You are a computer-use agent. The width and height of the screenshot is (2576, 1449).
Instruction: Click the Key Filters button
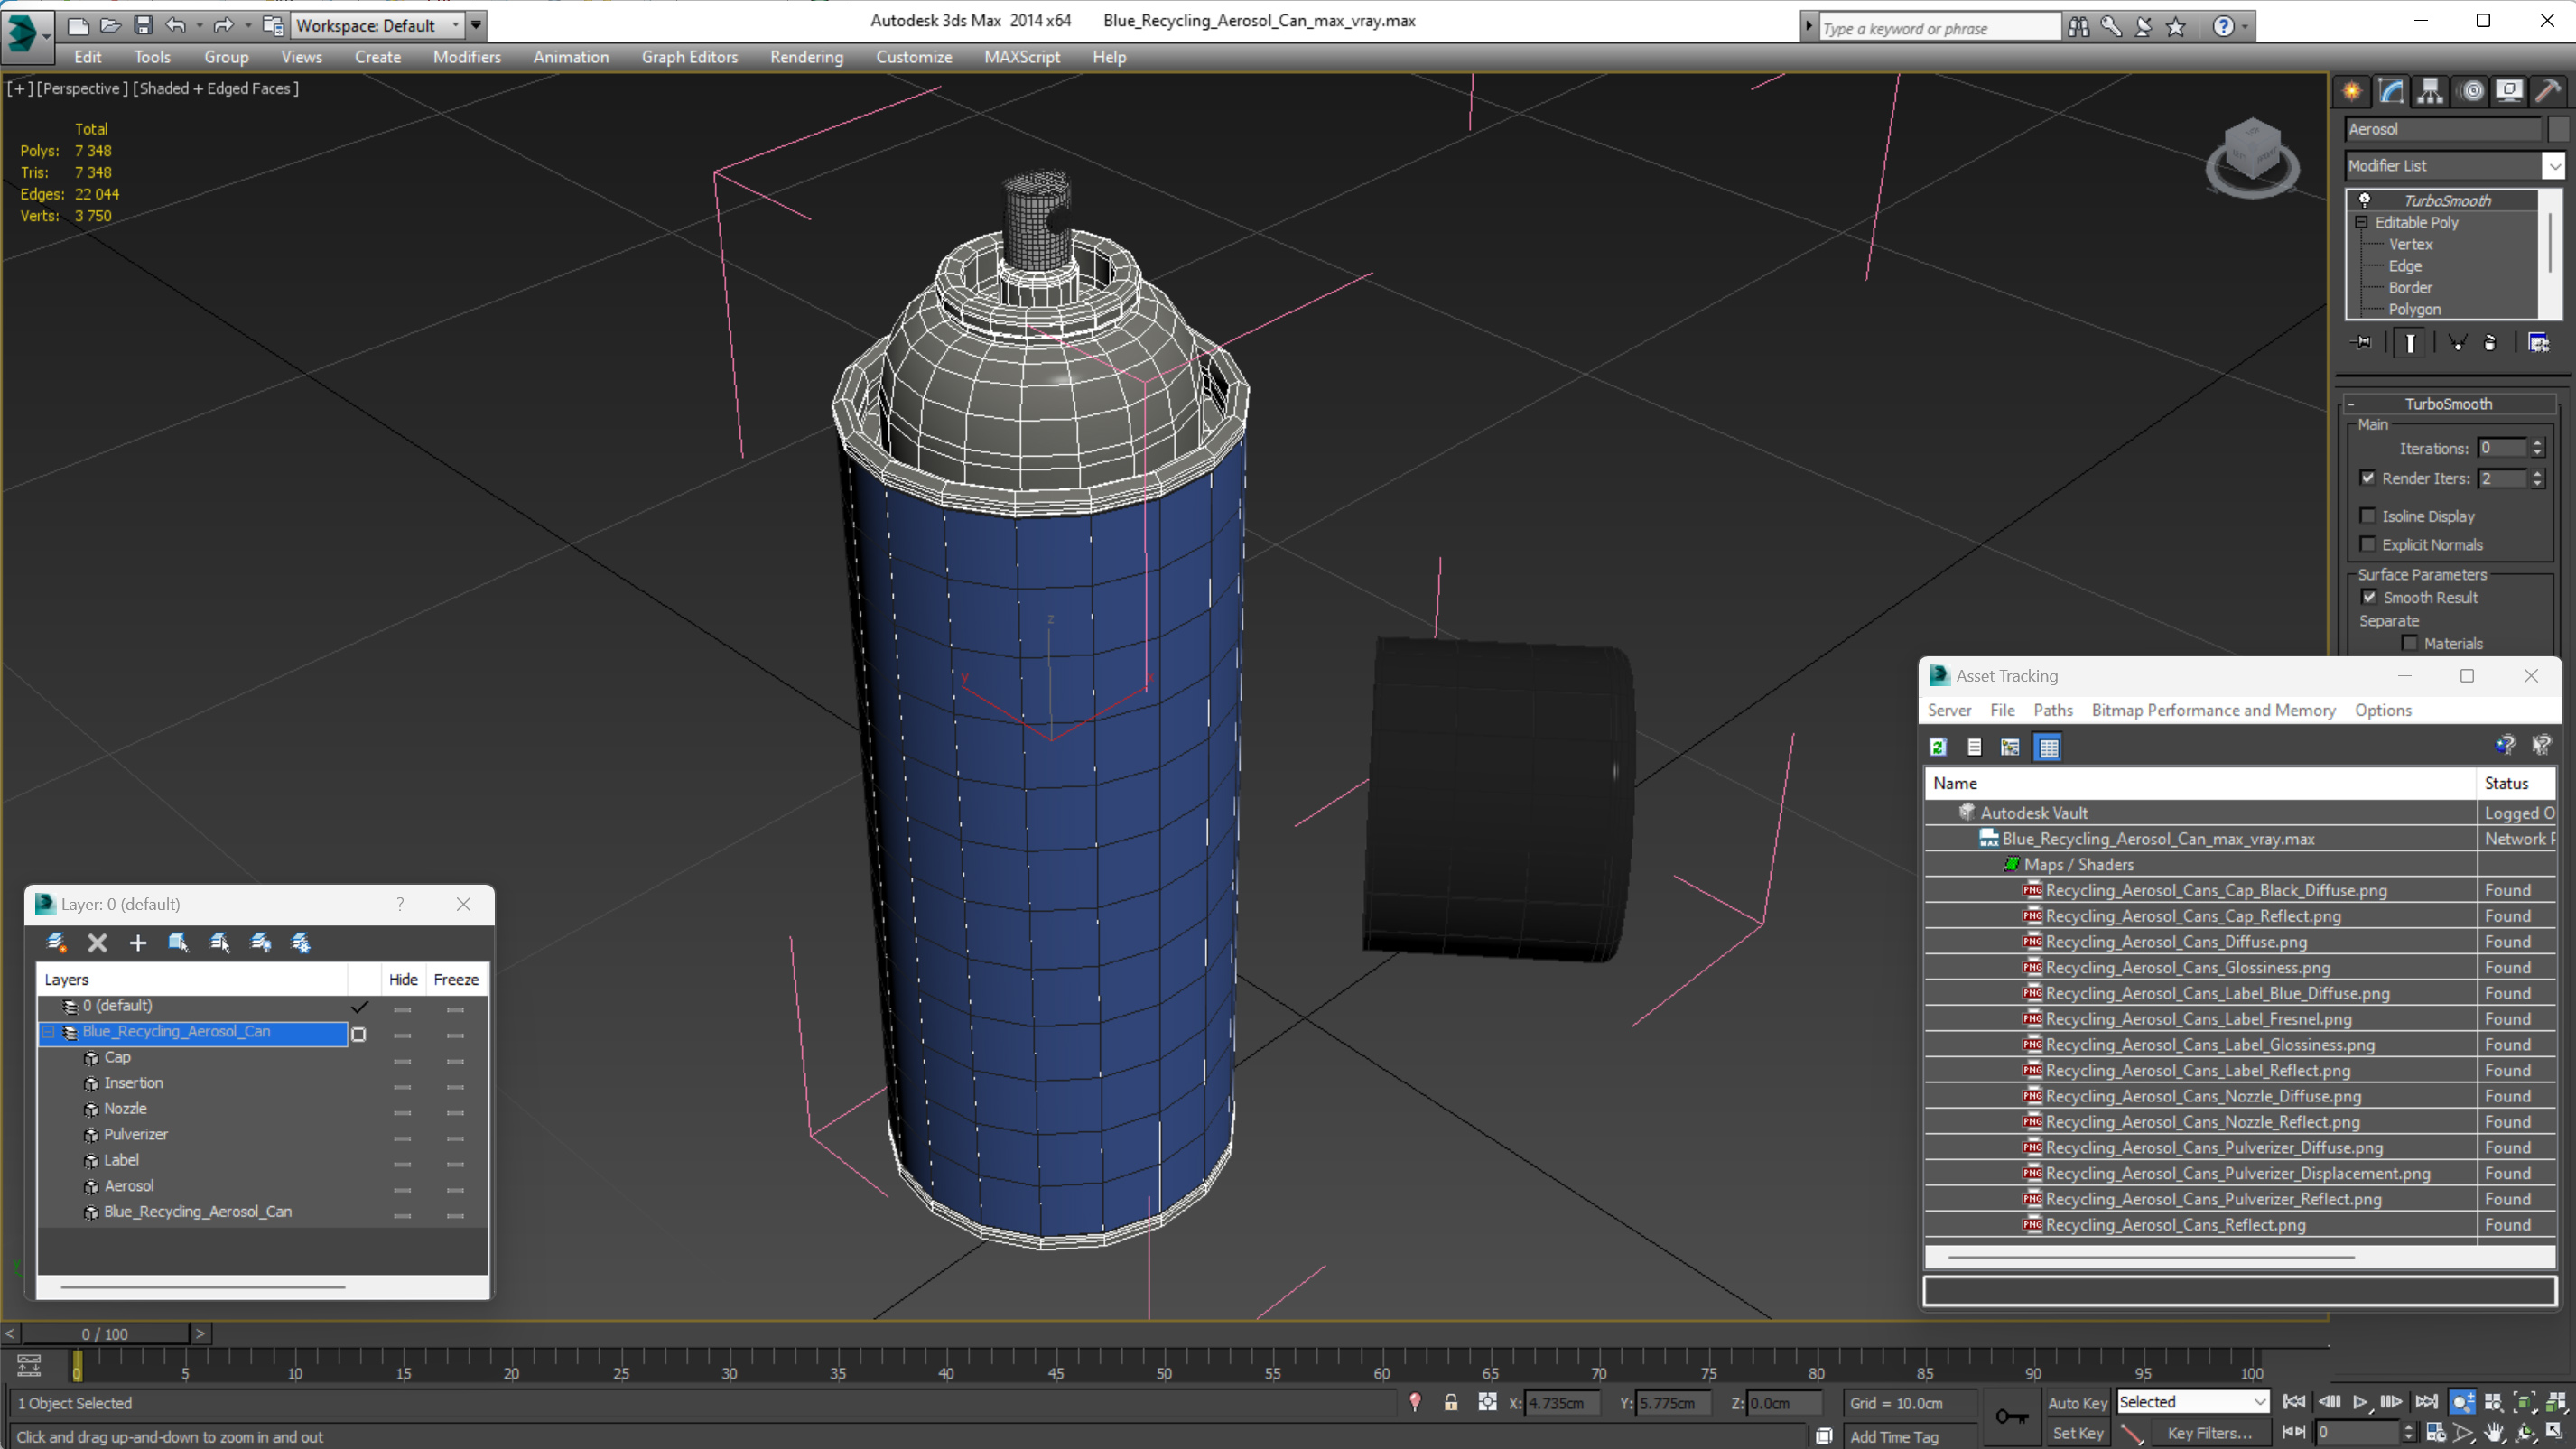(x=2209, y=1433)
